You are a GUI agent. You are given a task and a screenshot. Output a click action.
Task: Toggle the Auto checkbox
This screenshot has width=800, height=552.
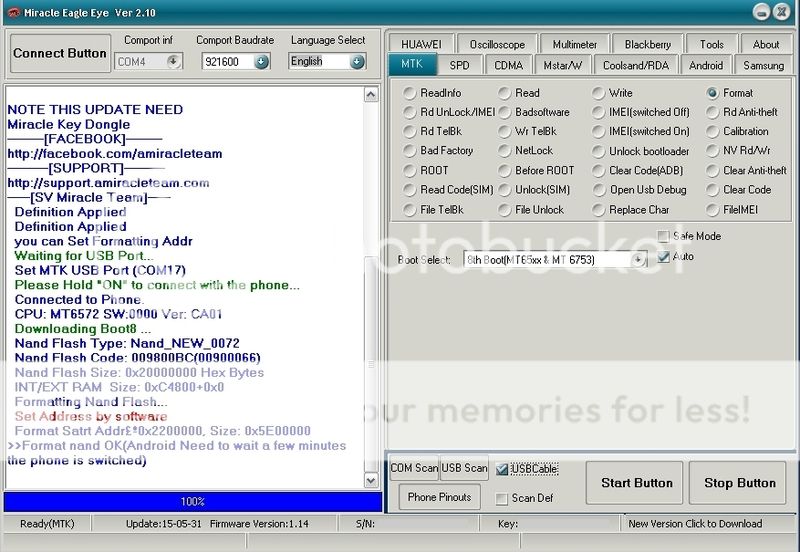[663, 257]
